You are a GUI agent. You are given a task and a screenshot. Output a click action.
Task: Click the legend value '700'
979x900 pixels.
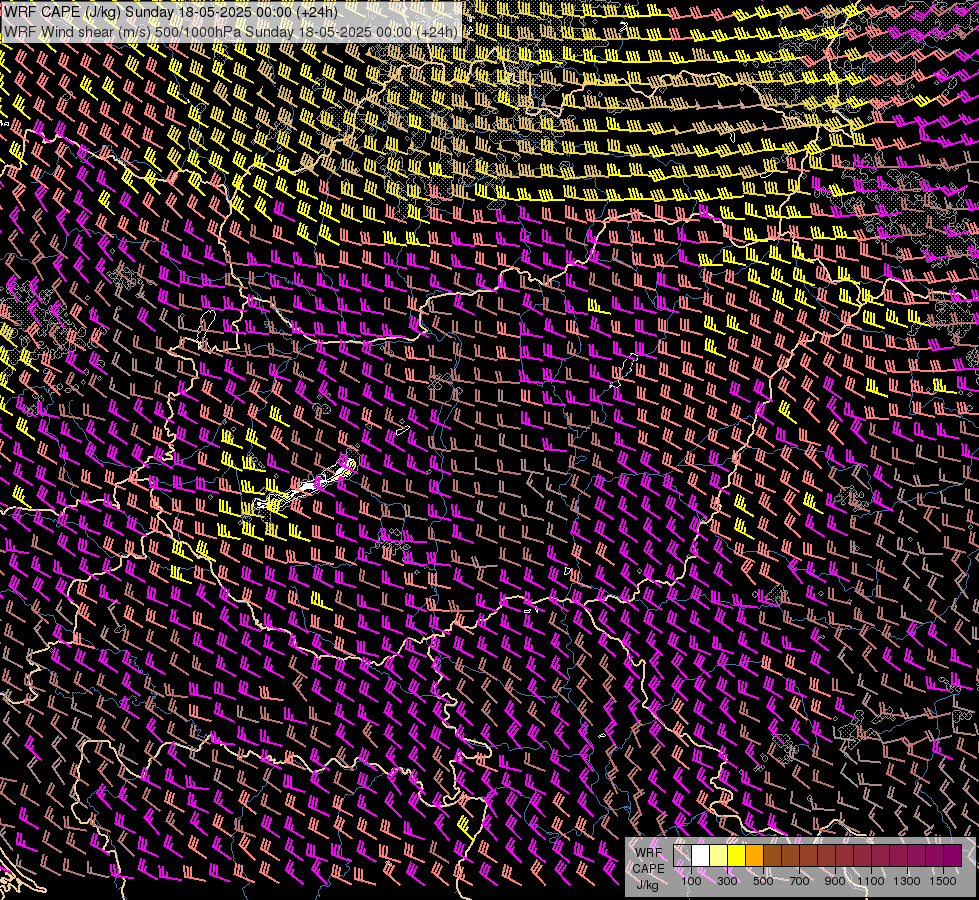(x=800, y=881)
